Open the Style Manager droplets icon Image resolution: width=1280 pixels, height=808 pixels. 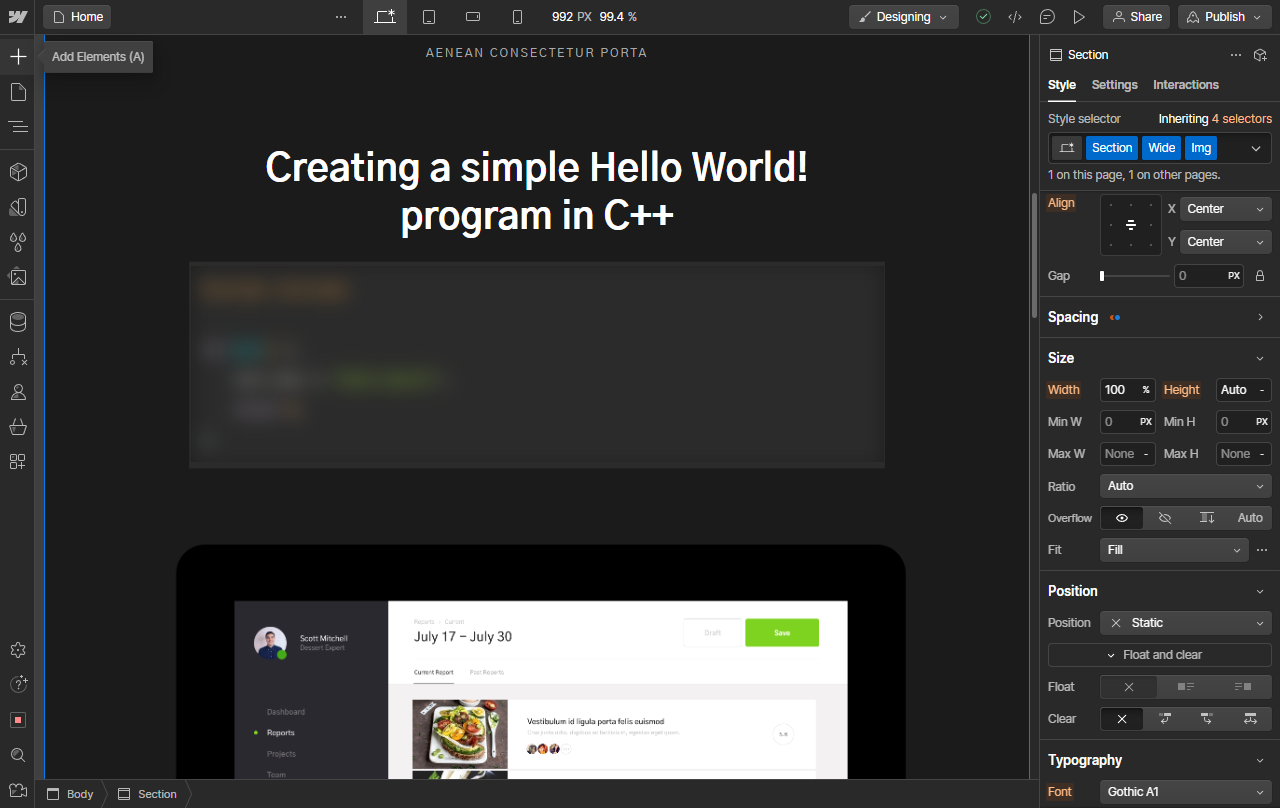point(18,242)
